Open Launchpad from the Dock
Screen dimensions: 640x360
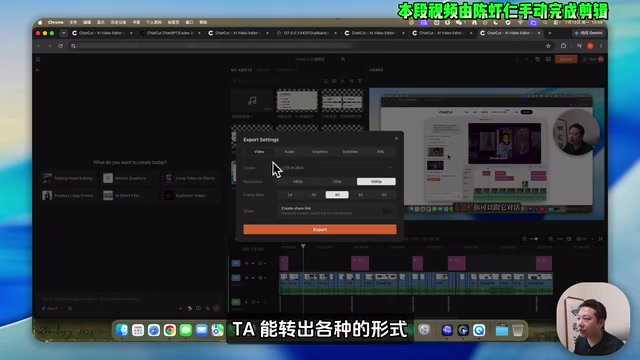point(138,330)
